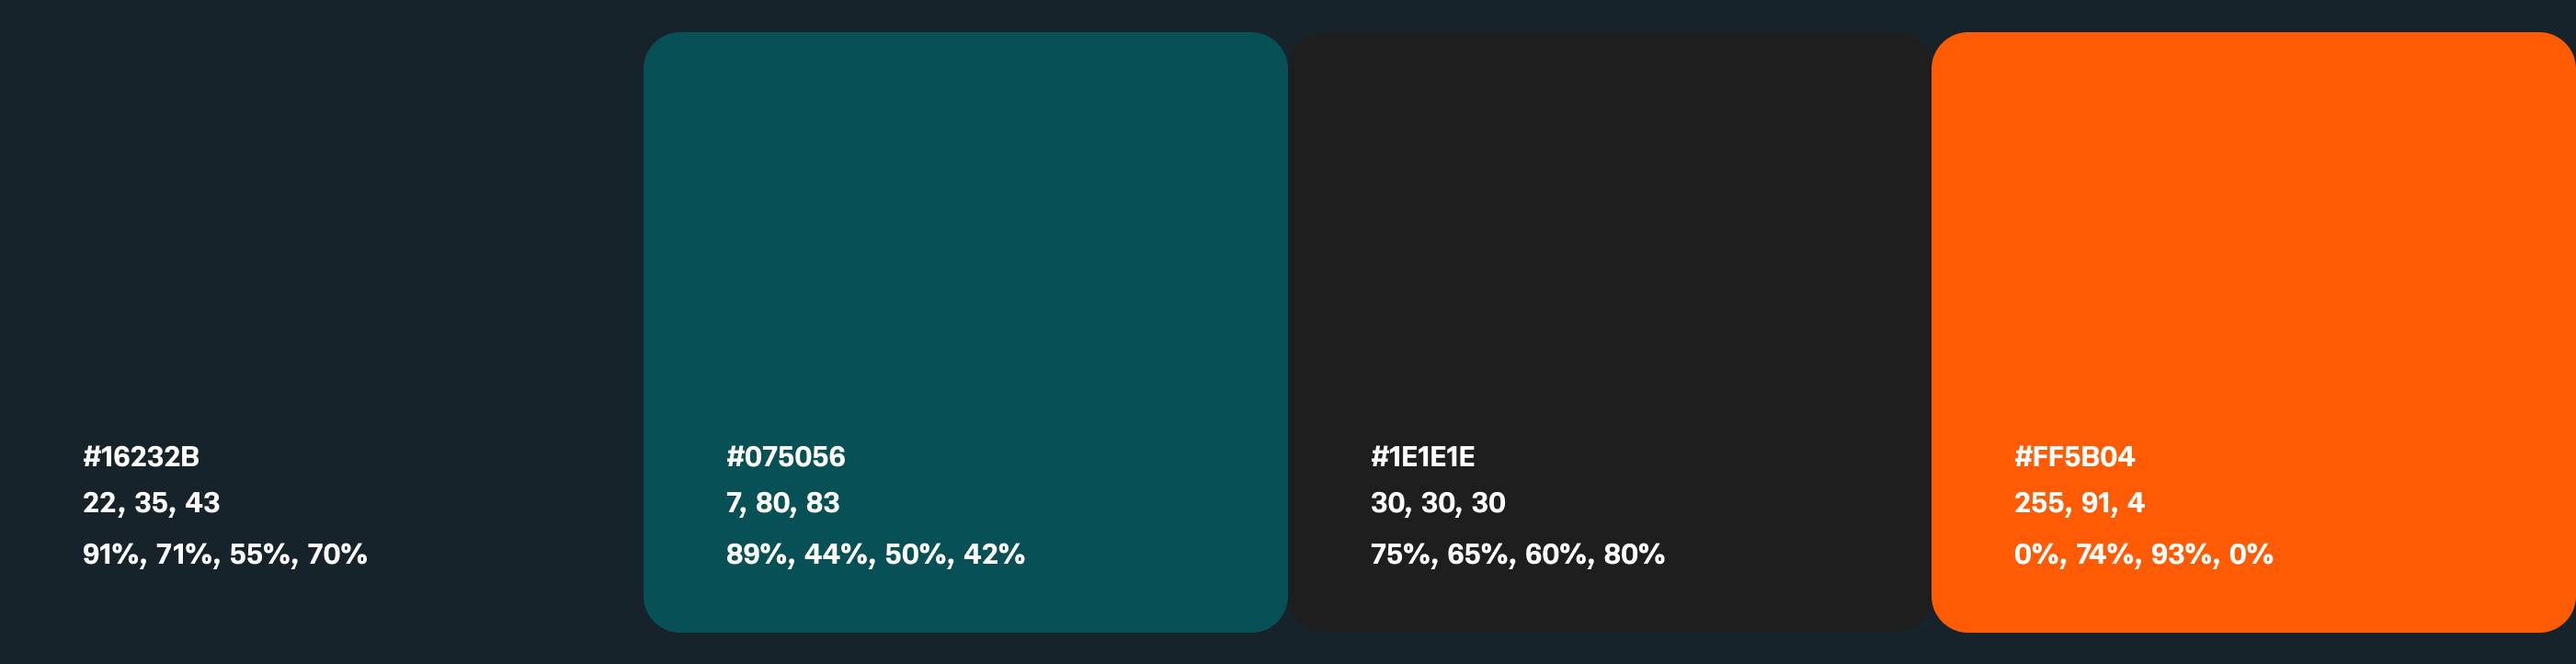
Task: Click the 80% value in charcoal swatch
Action: coord(1634,554)
